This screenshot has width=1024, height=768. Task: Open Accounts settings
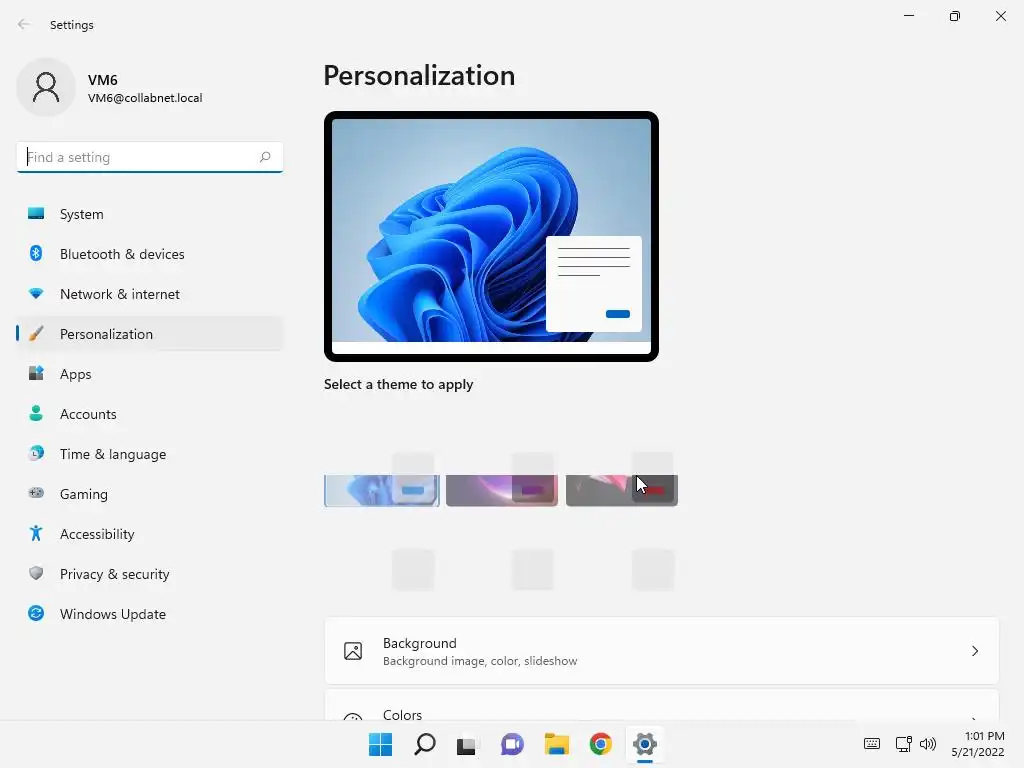tap(150, 414)
